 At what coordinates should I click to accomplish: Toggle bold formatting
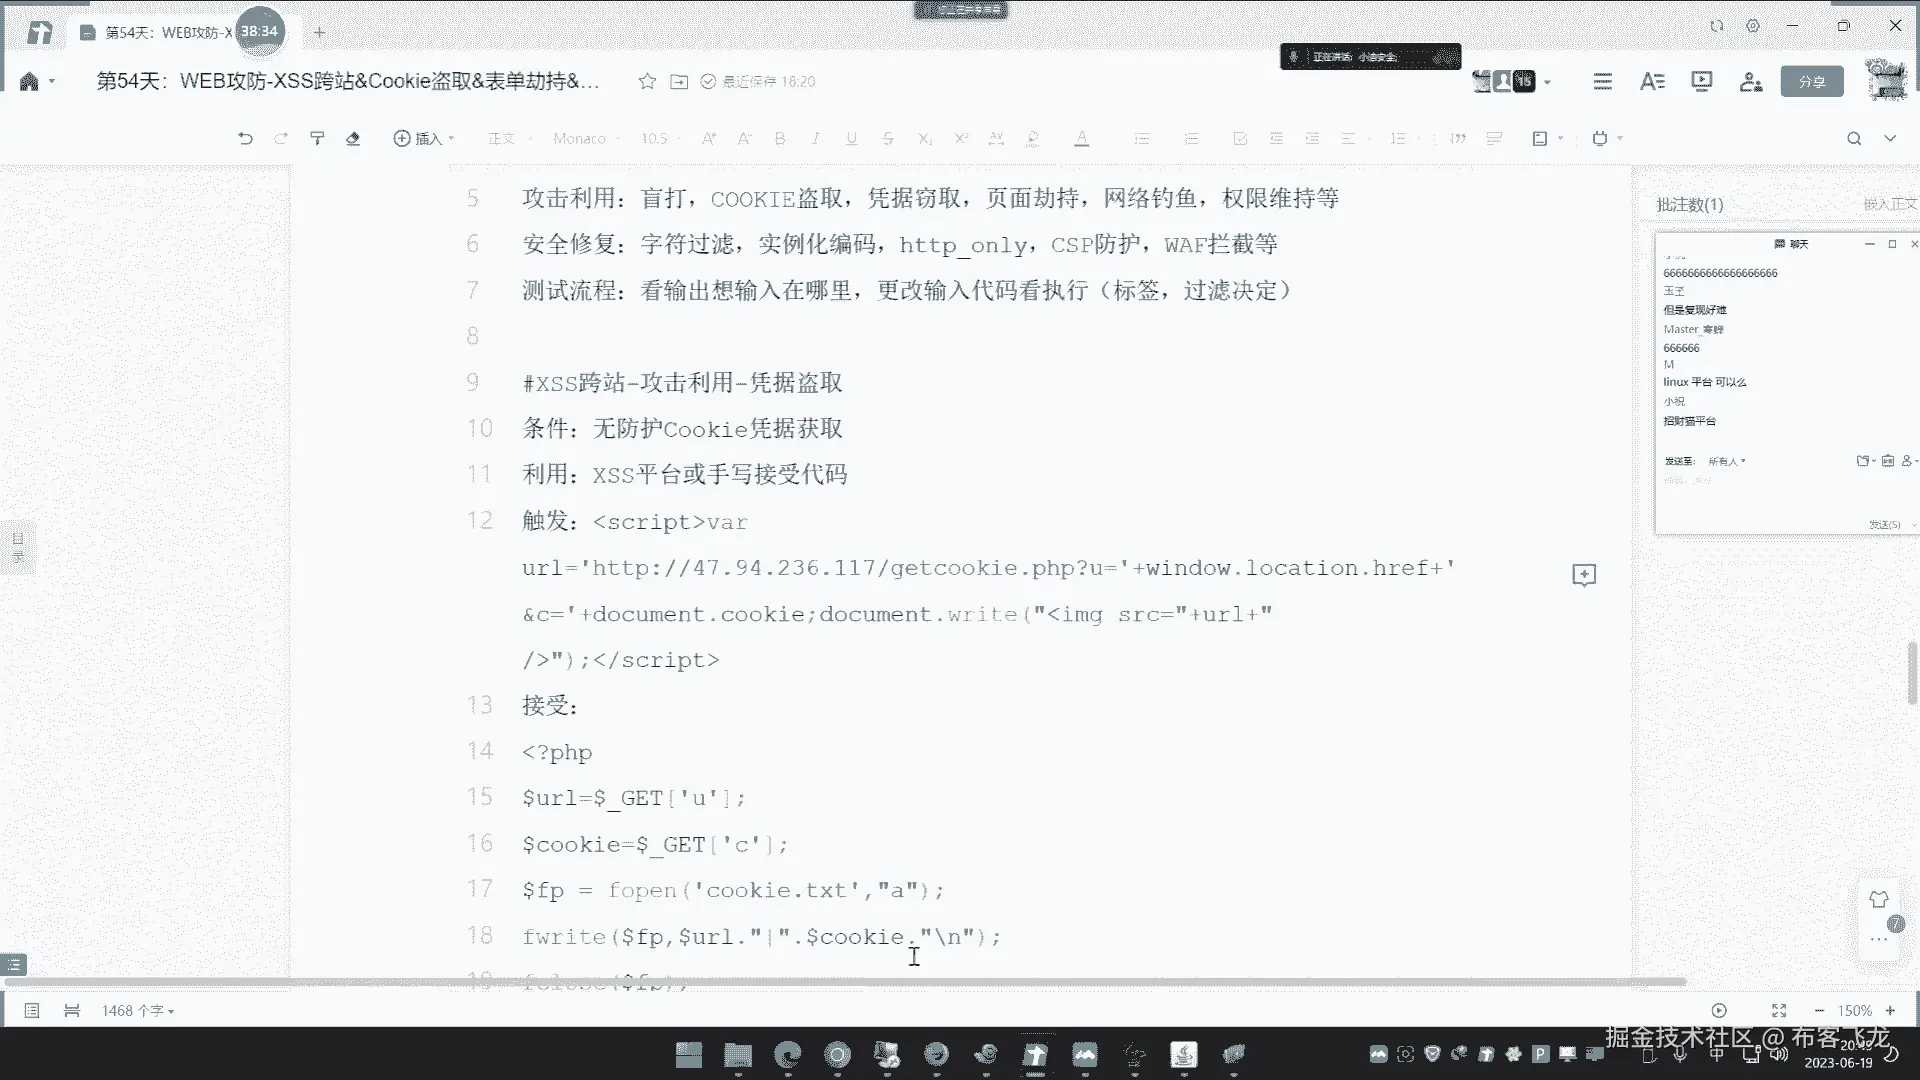pyautogui.click(x=780, y=139)
